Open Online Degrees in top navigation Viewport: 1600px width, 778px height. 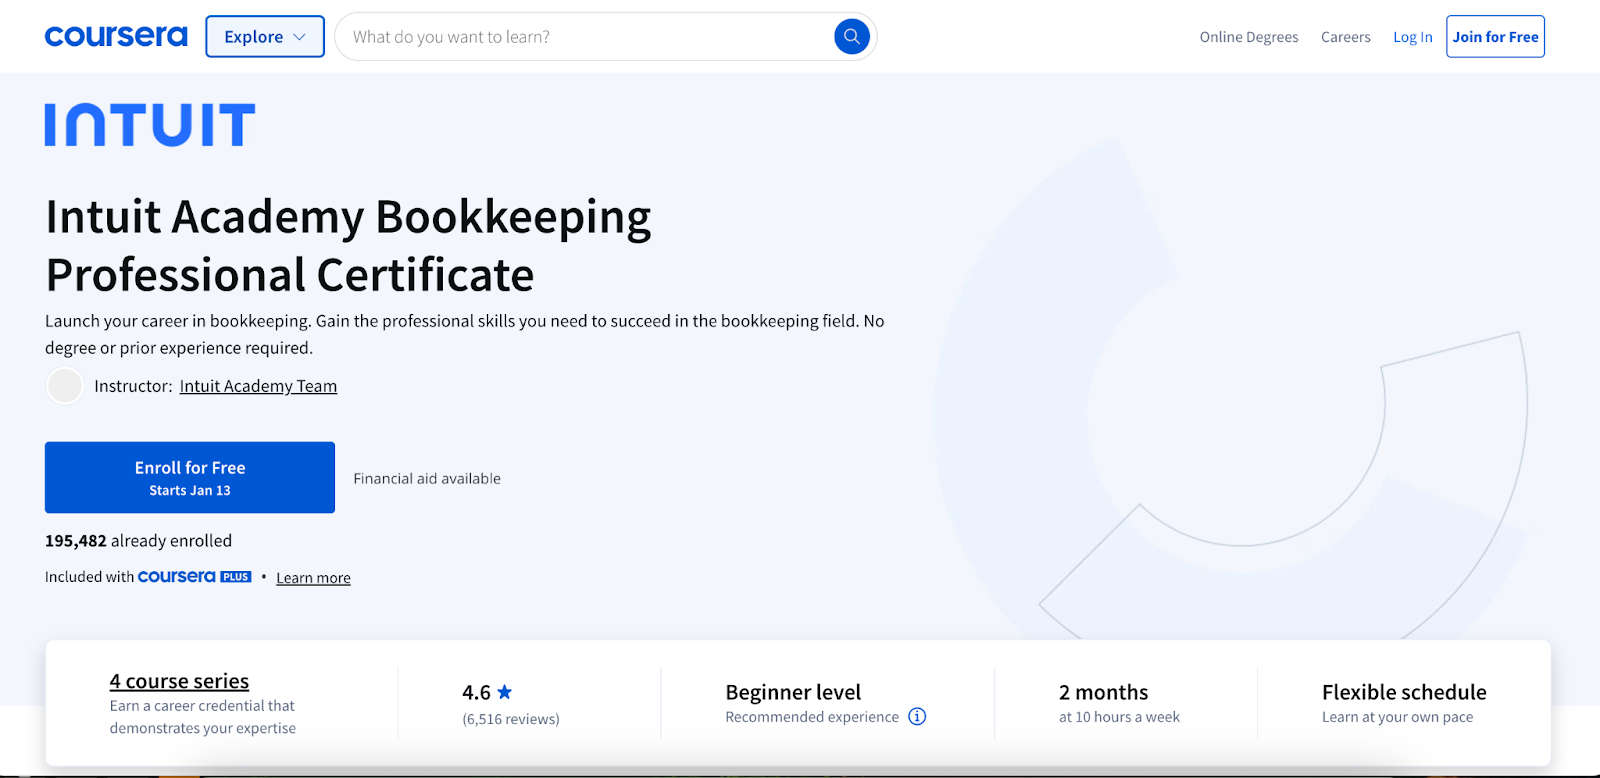[x=1249, y=37]
